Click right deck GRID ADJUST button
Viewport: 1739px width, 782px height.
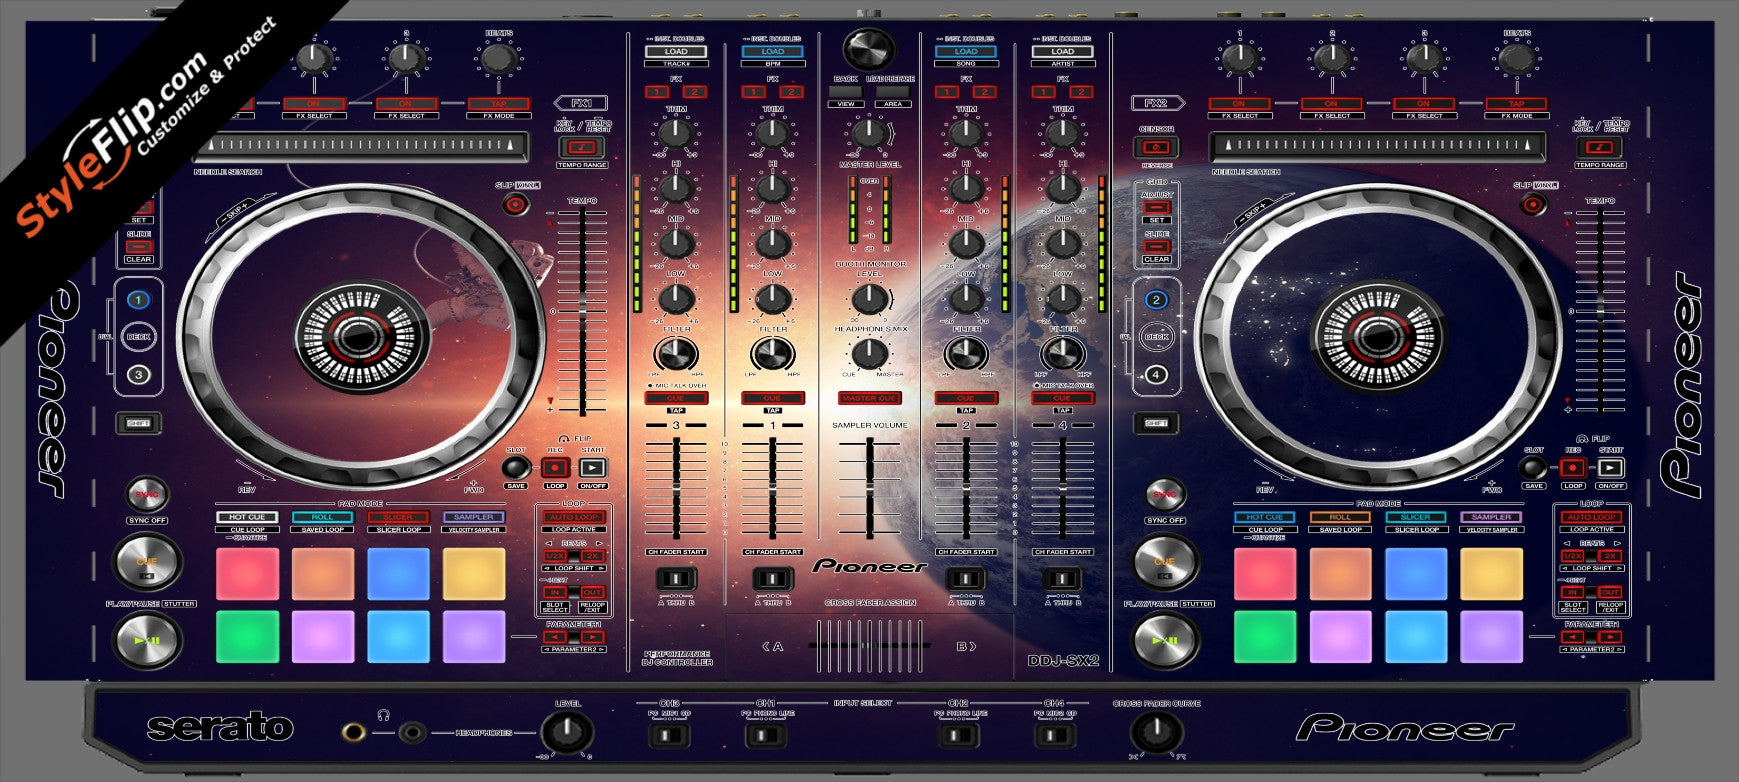click(x=1157, y=207)
